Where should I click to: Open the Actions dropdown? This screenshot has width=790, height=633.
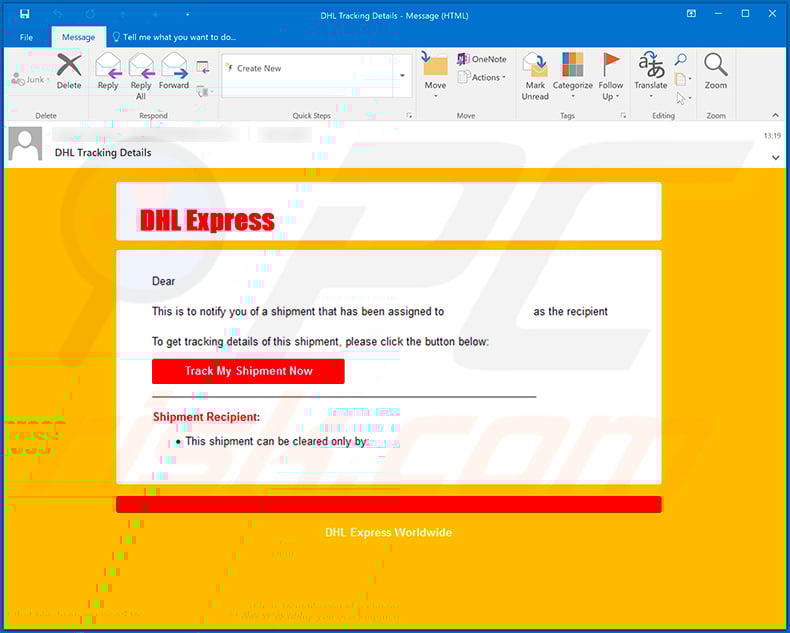click(x=482, y=77)
